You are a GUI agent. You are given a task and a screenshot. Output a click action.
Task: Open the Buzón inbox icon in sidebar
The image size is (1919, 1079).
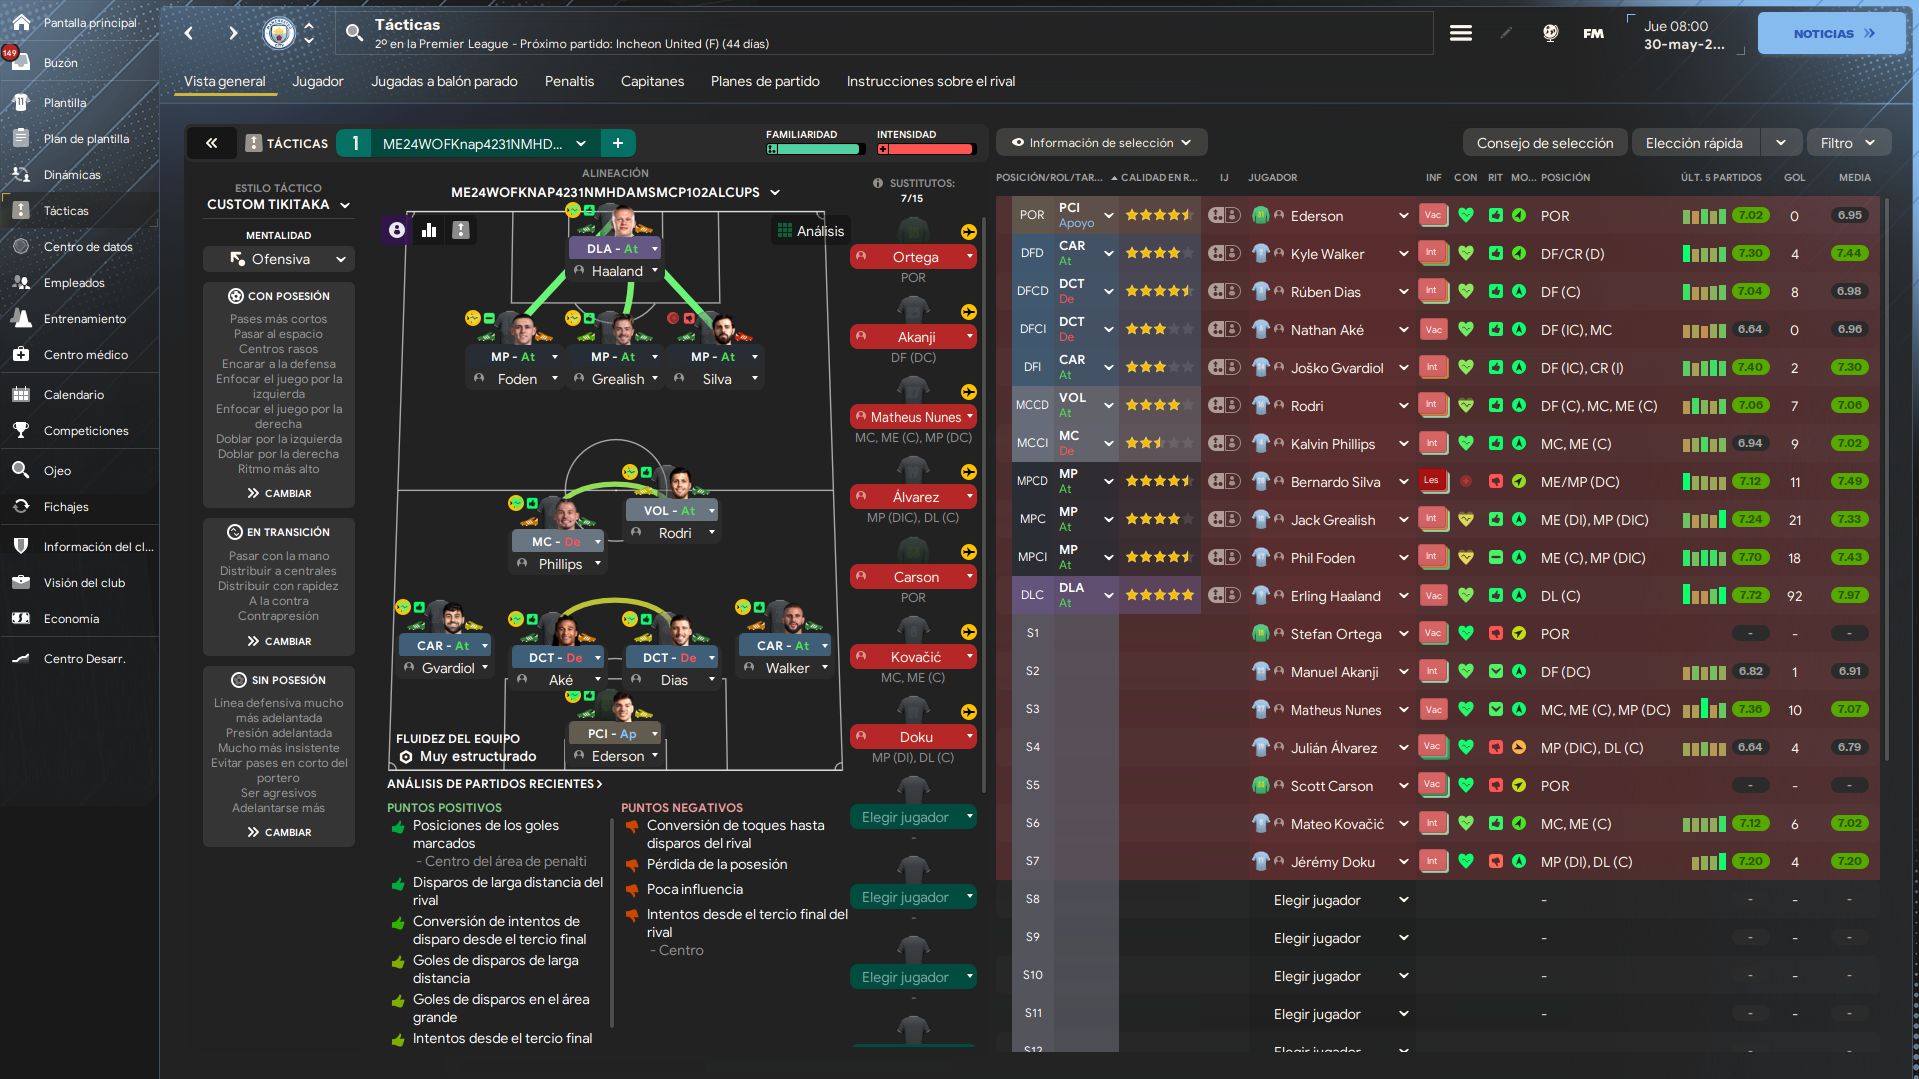pos(21,62)
